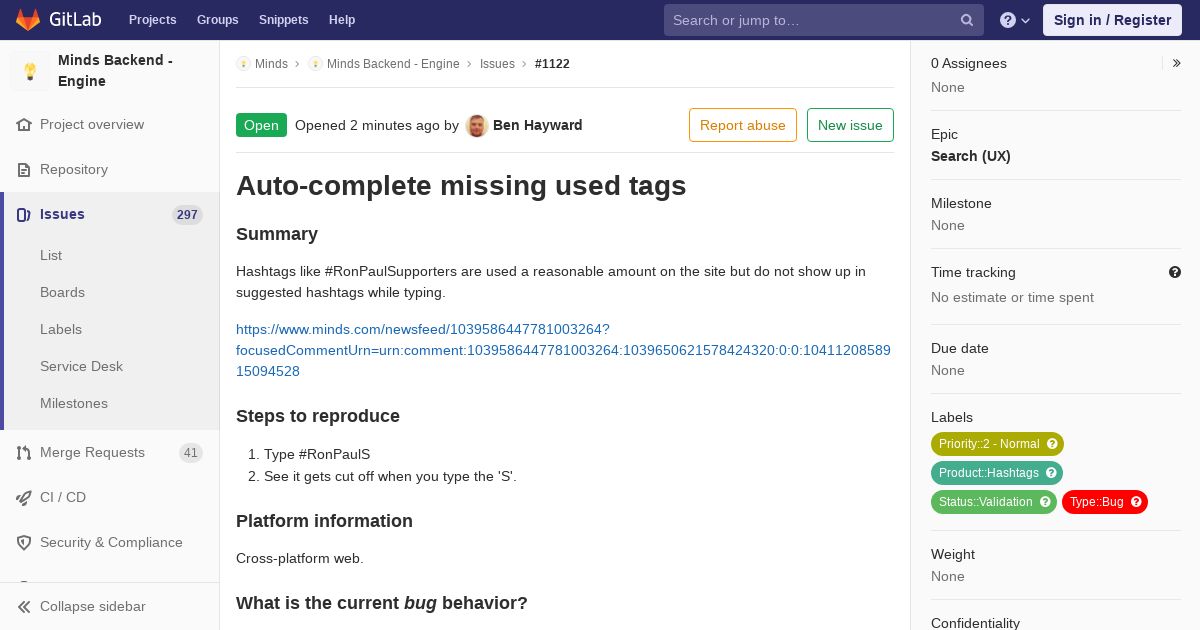Open Security & Compliance shield icon
The image size is (1200, 630).
coord(24,543)
